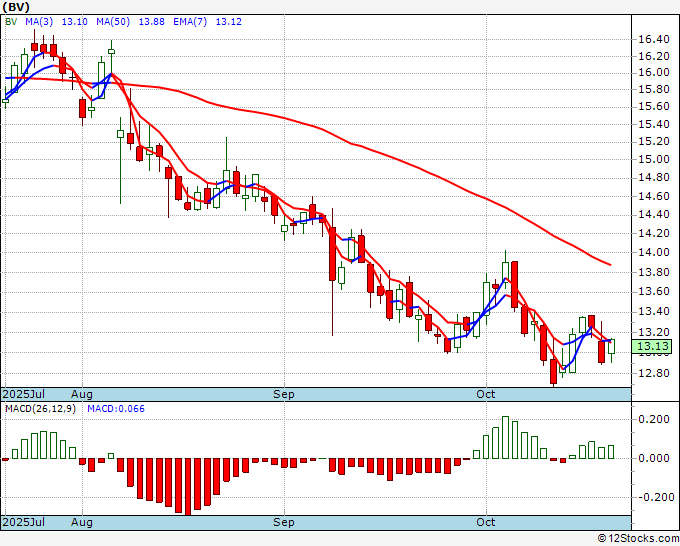The width and height of the screenshot is (680, 546).
Task: Click the Aug label on price chart axis
Action: pos(82,394)
